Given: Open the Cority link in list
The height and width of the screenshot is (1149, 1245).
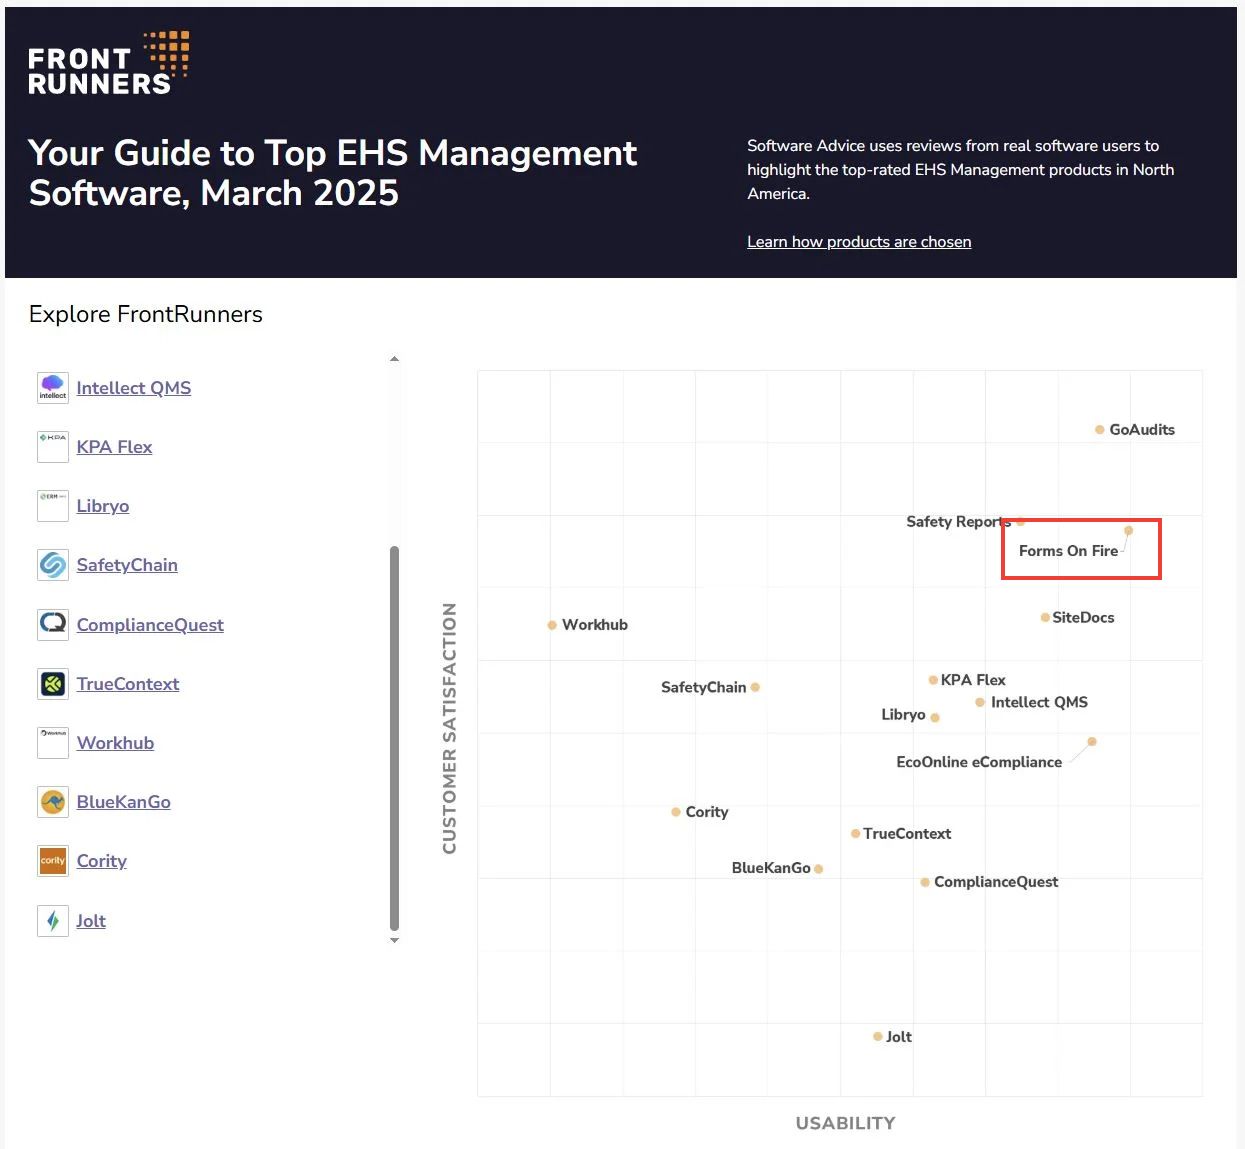Looking at the screenshot, I should (101, 861).
